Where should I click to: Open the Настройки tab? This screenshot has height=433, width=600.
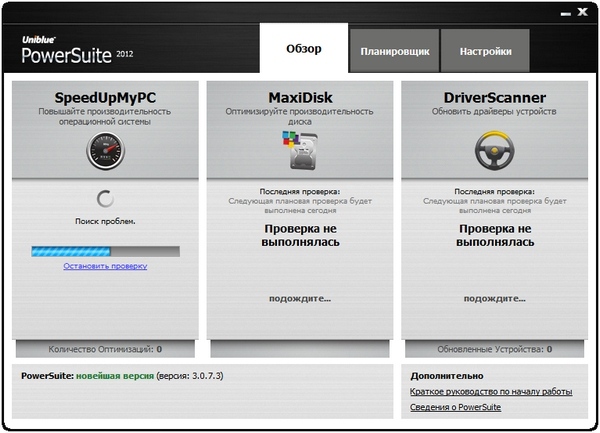point(486,51)
